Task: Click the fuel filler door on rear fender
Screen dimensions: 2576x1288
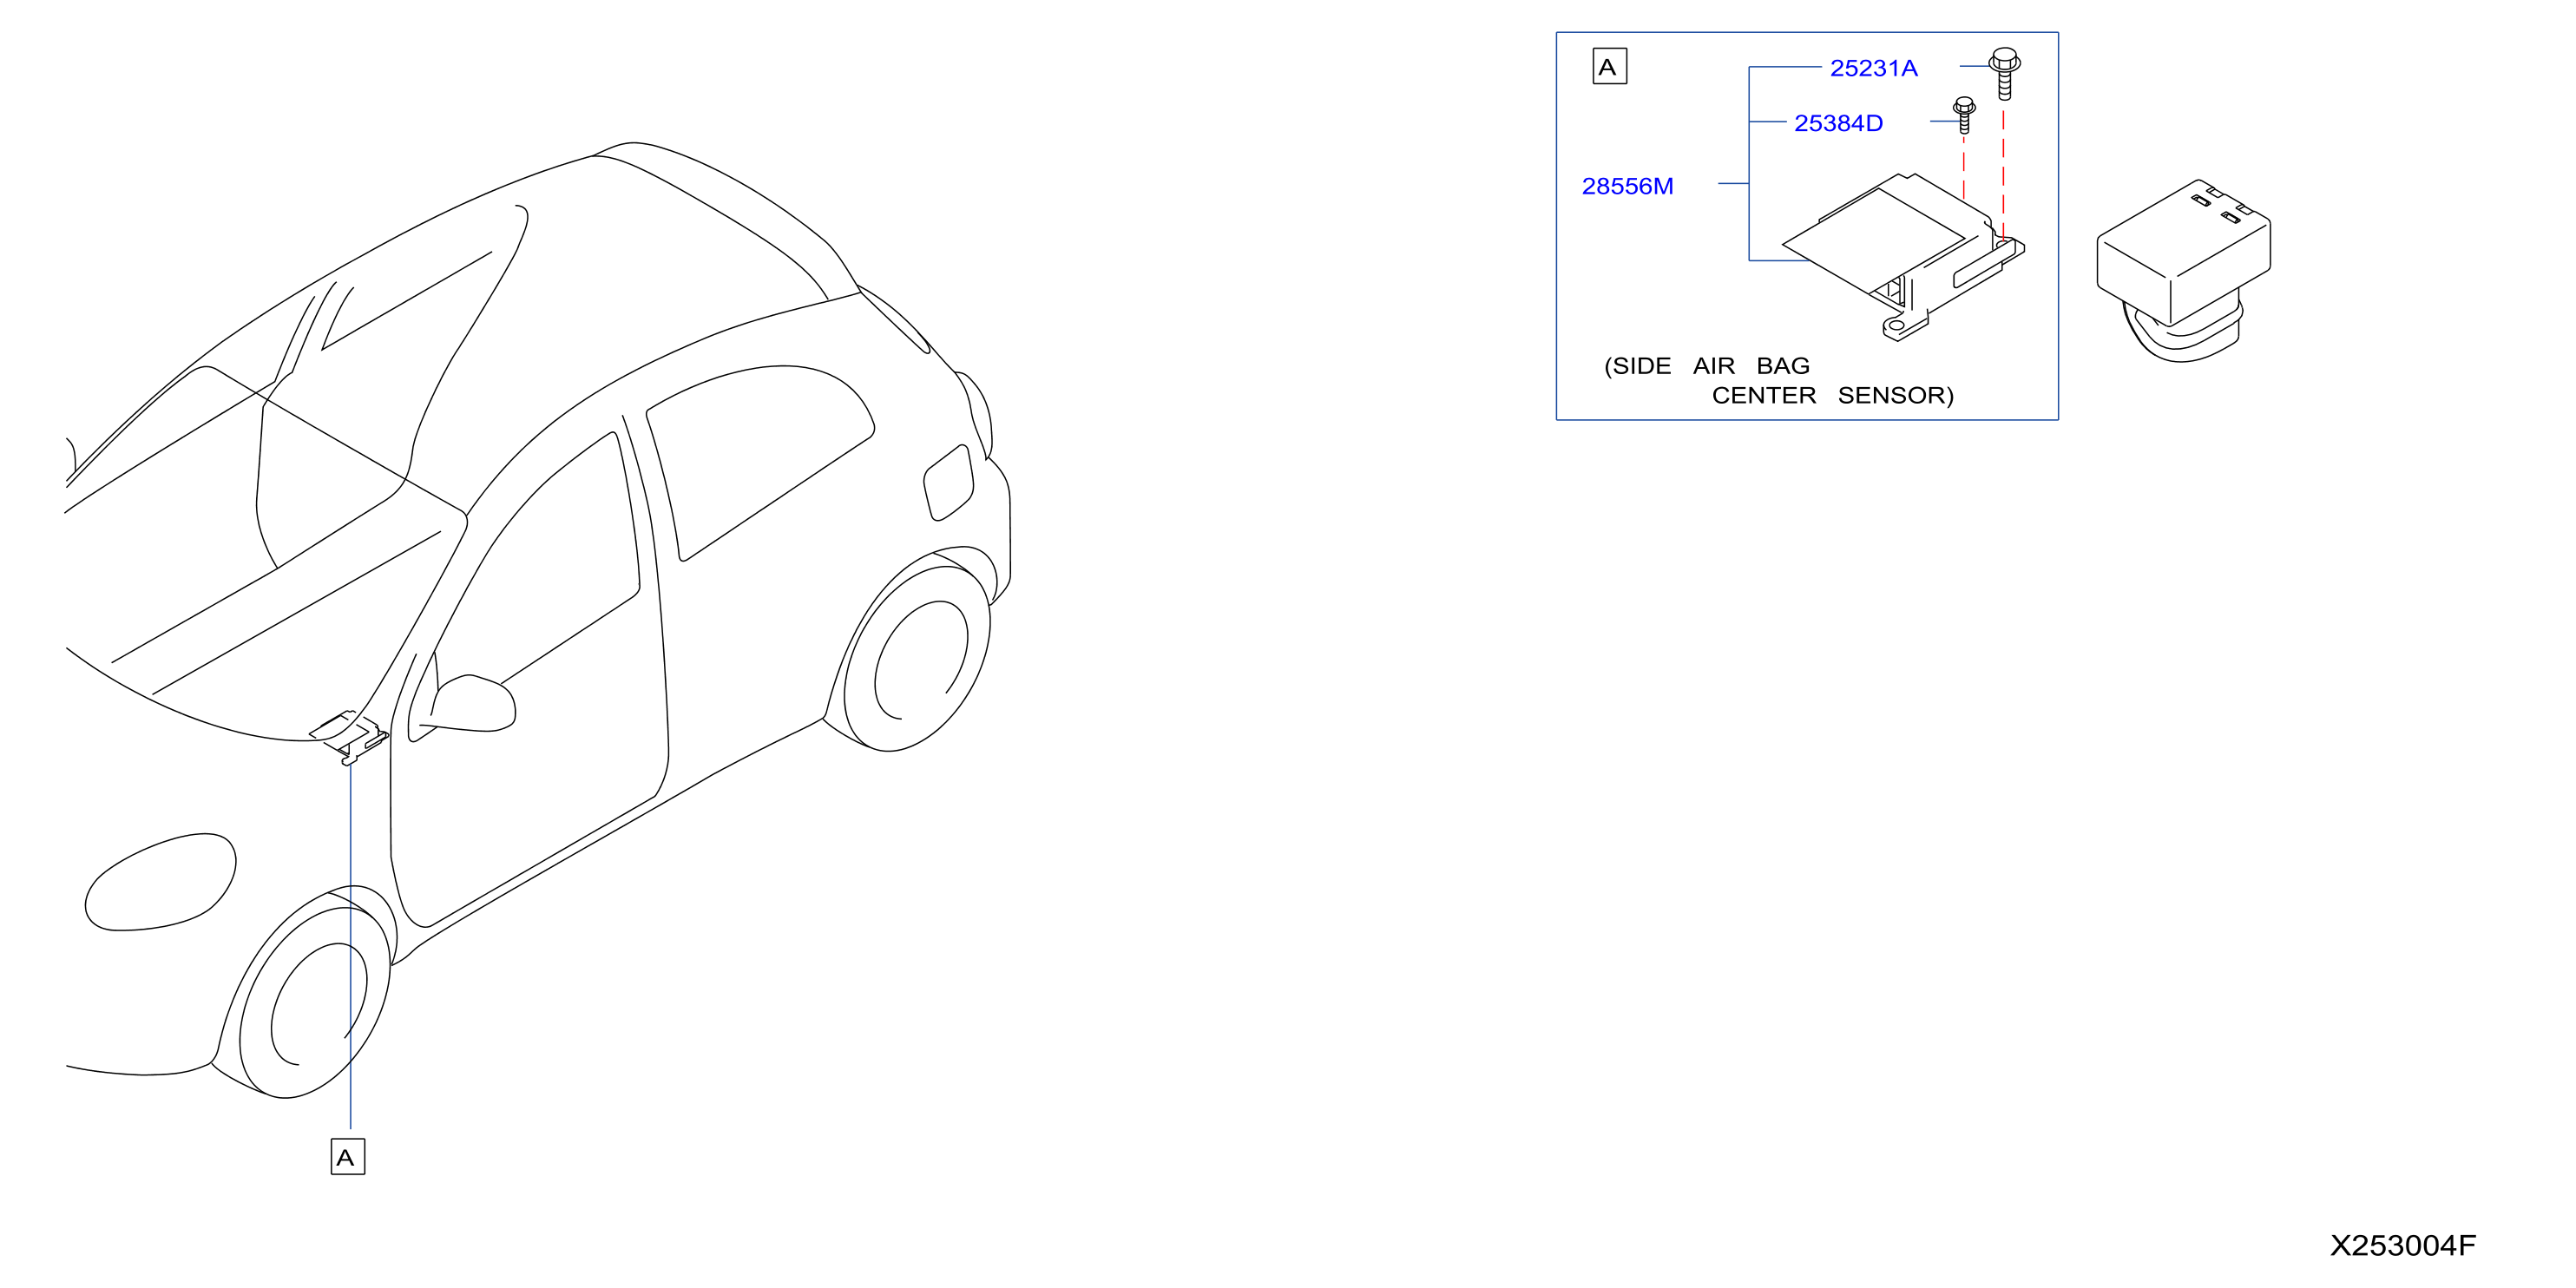Action: pos(948,483)
